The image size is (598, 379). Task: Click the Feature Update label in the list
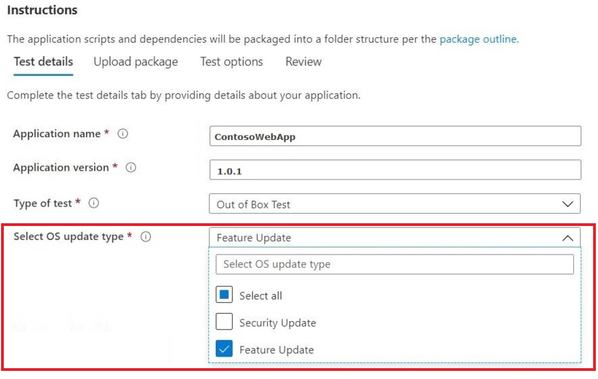pyautogui.click(x=276, y=350)
